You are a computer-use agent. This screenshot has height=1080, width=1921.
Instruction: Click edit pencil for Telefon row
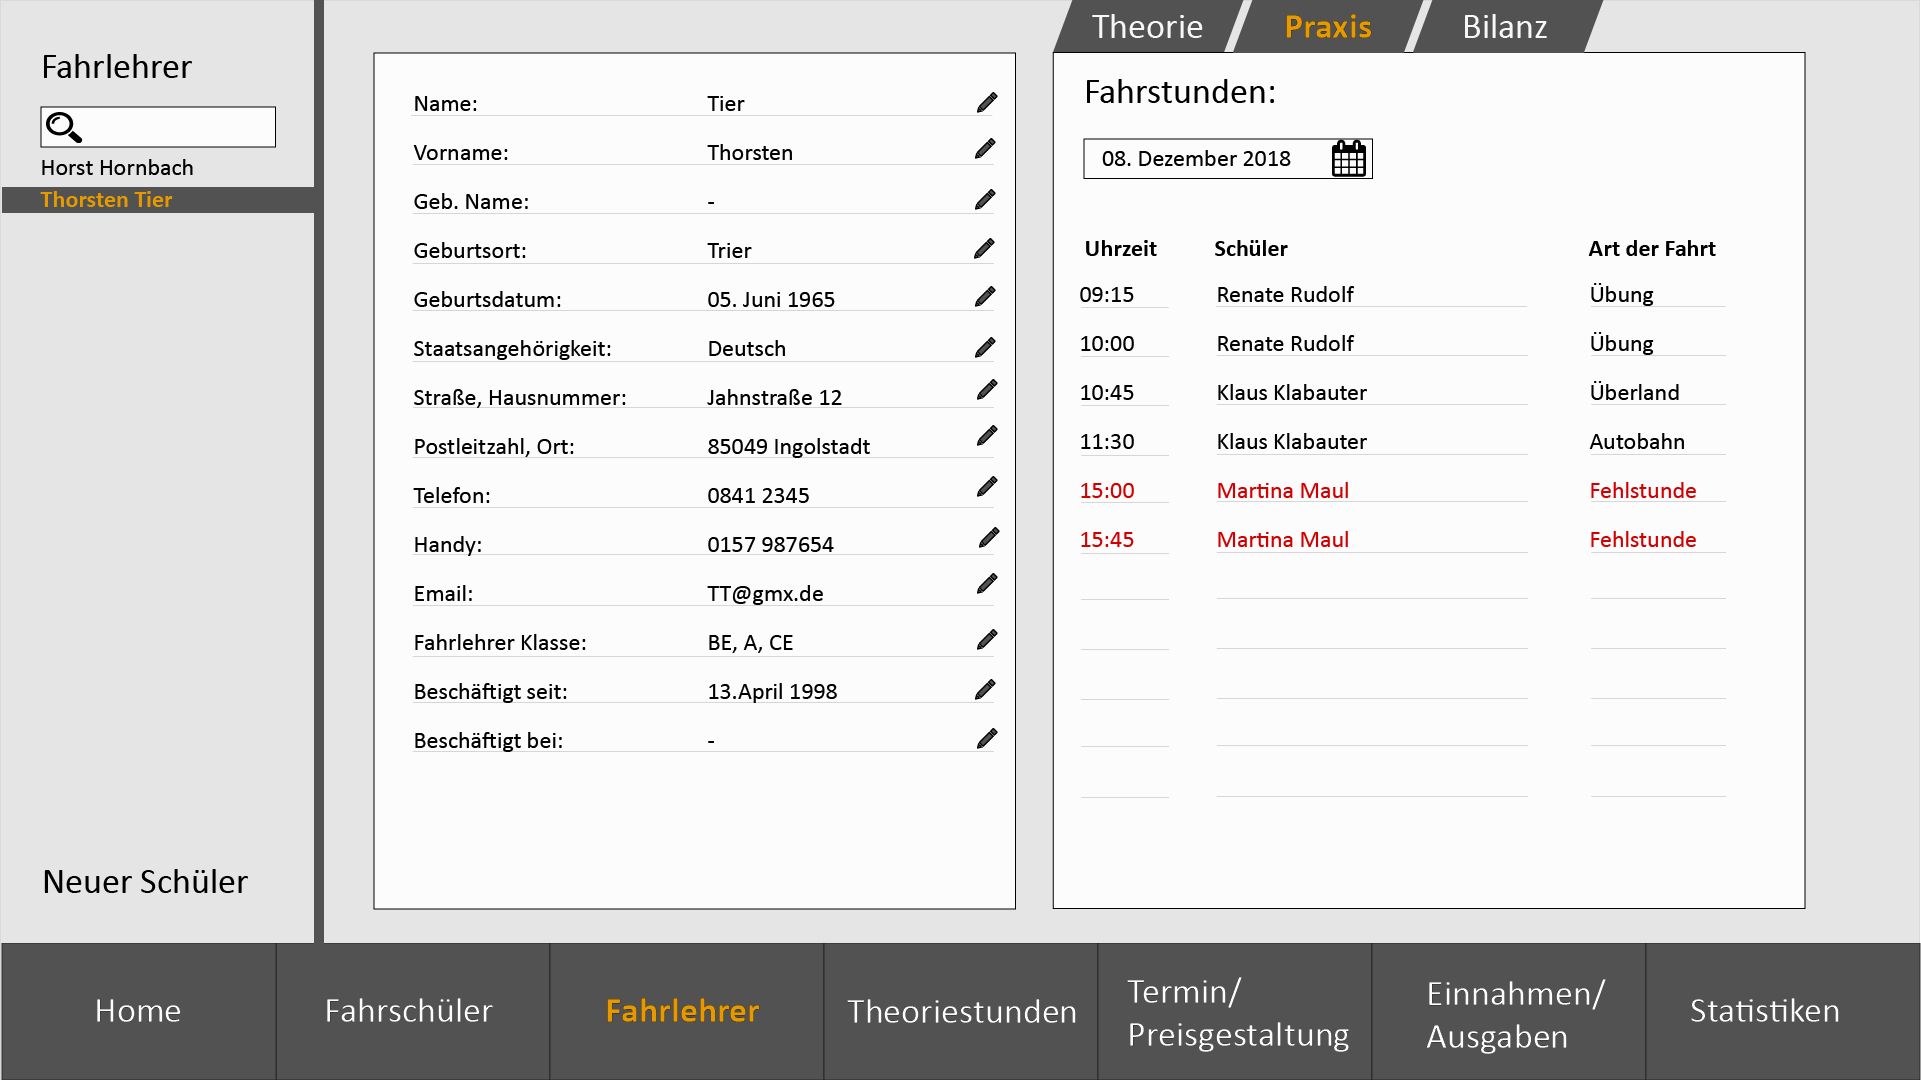(987, 487)
